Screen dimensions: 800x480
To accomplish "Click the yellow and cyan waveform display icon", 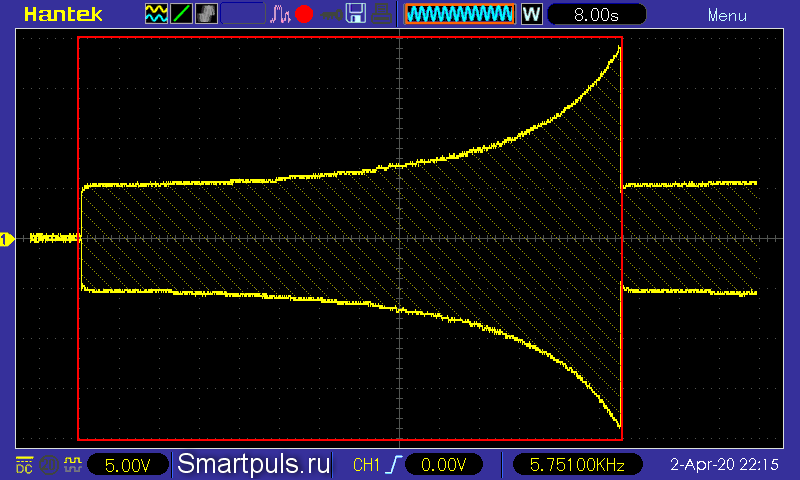I will tap(156, 14).
